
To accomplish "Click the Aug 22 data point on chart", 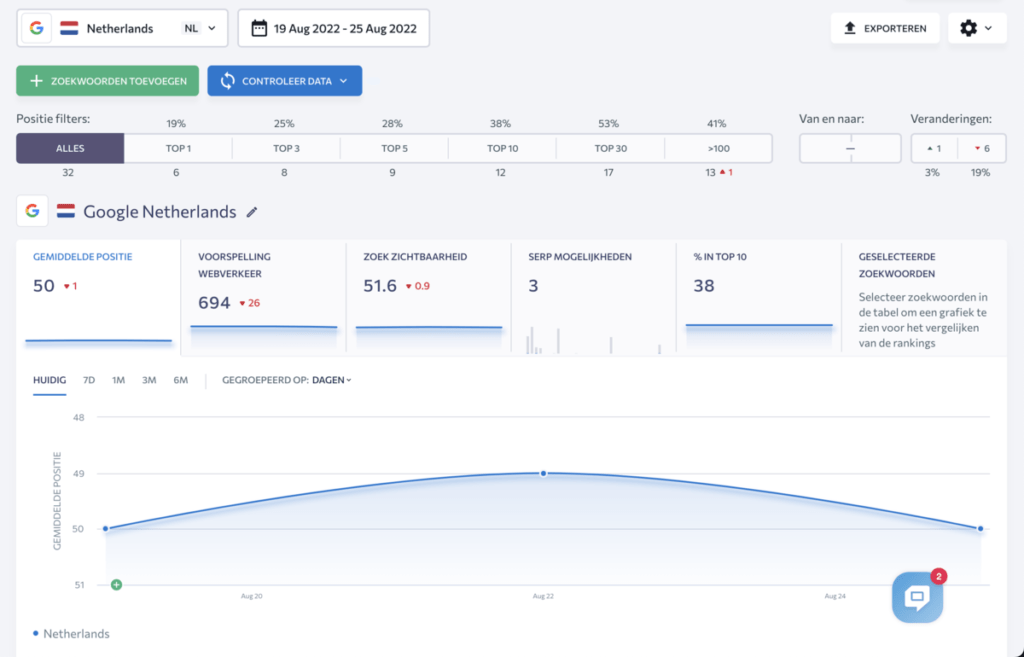I will click(543, 473).
